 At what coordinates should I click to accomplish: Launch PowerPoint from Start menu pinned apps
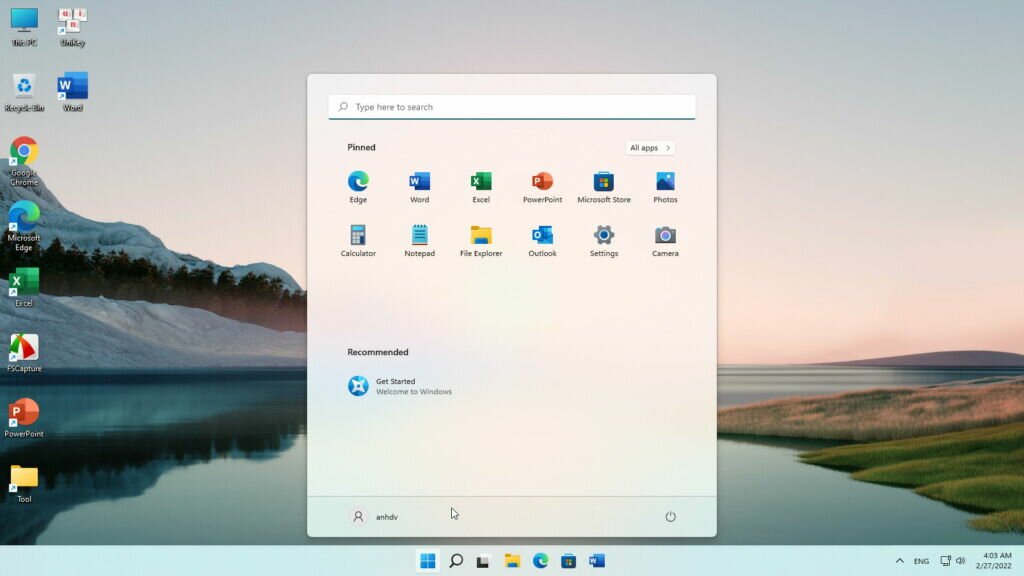pos(542,187)
